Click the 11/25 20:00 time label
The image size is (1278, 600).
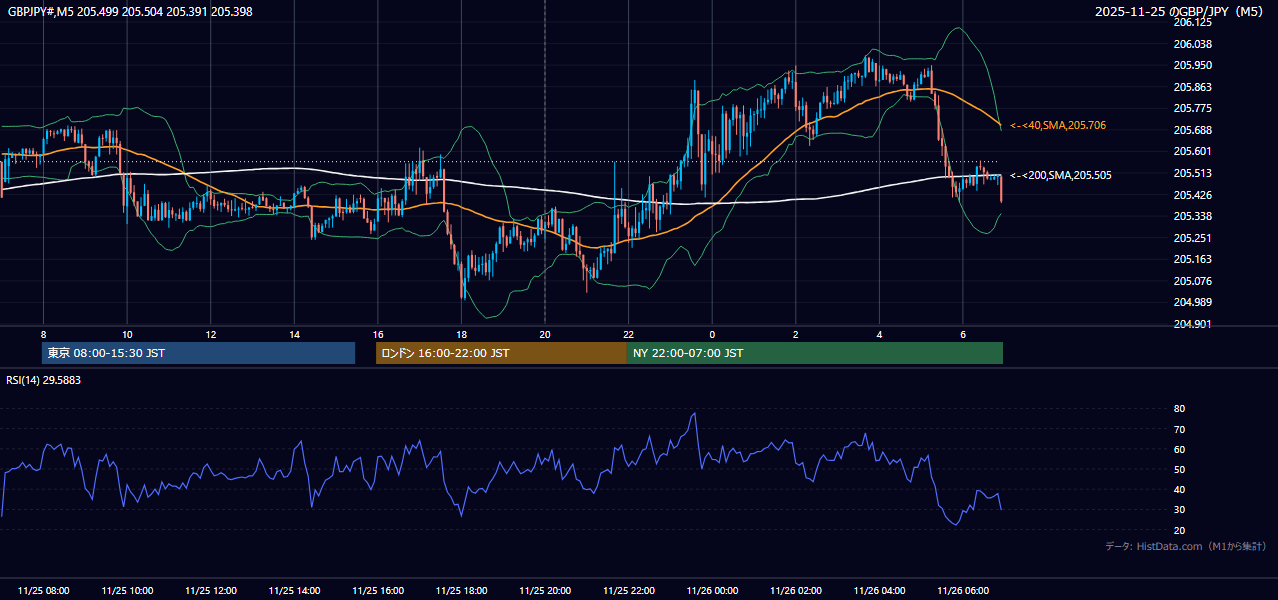click(545, 591)
